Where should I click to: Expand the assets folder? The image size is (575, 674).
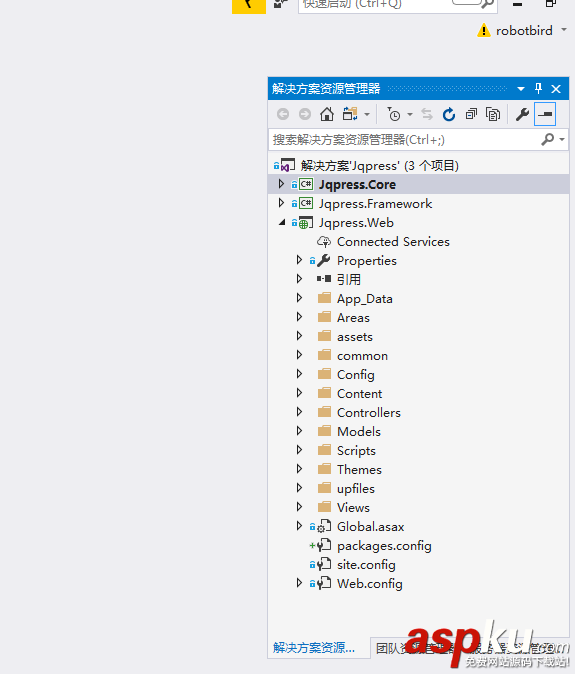pos(299,336)
